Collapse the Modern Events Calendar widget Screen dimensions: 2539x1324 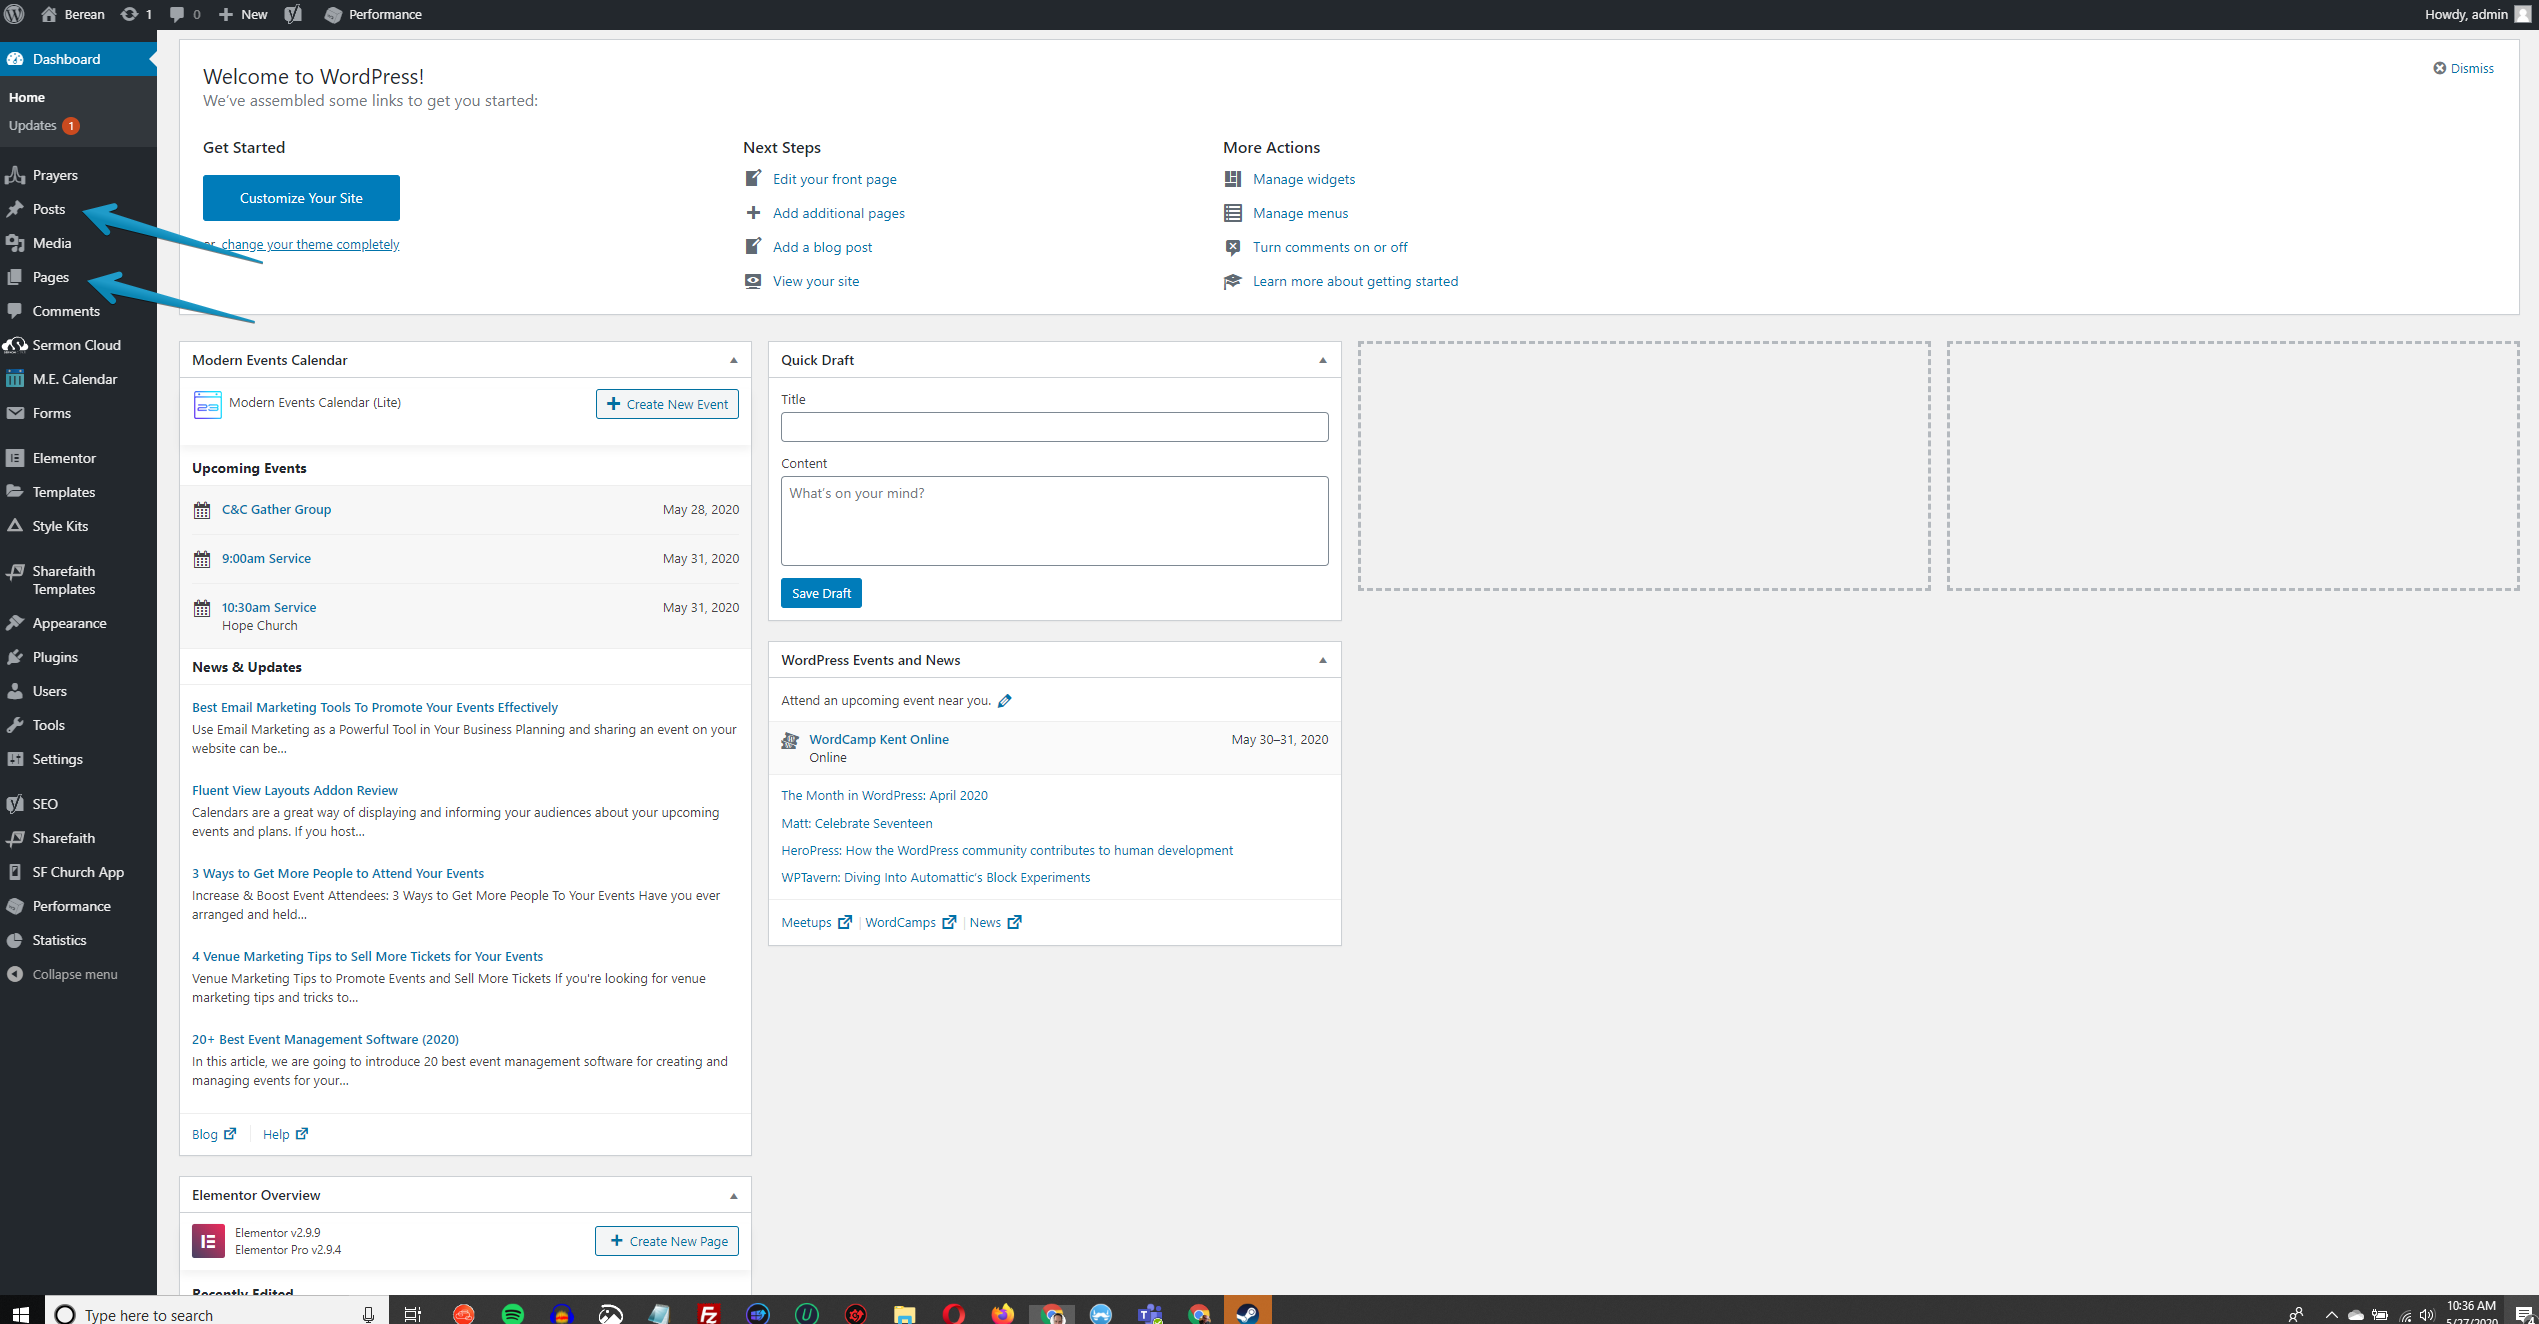(x=734, y=360)
